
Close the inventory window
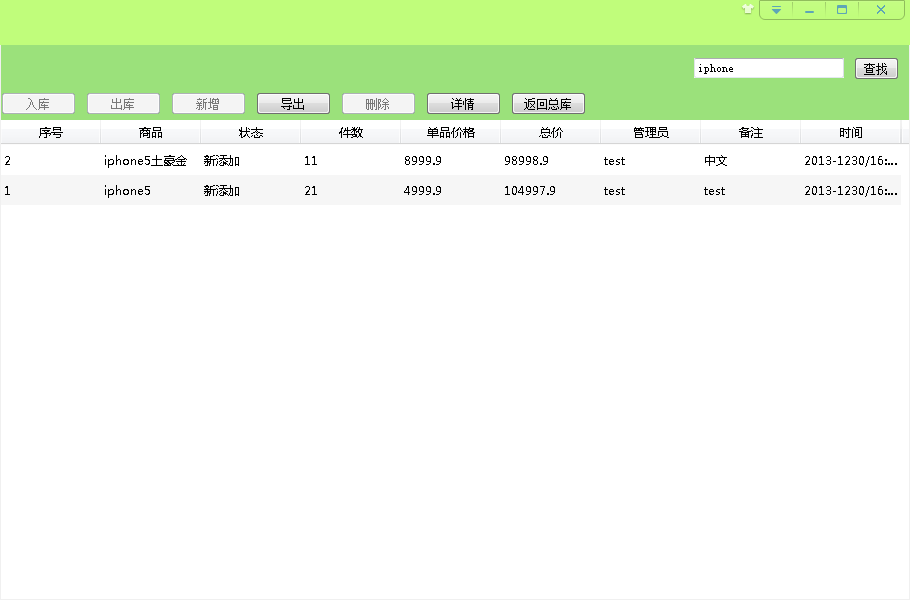coord(880,10)
